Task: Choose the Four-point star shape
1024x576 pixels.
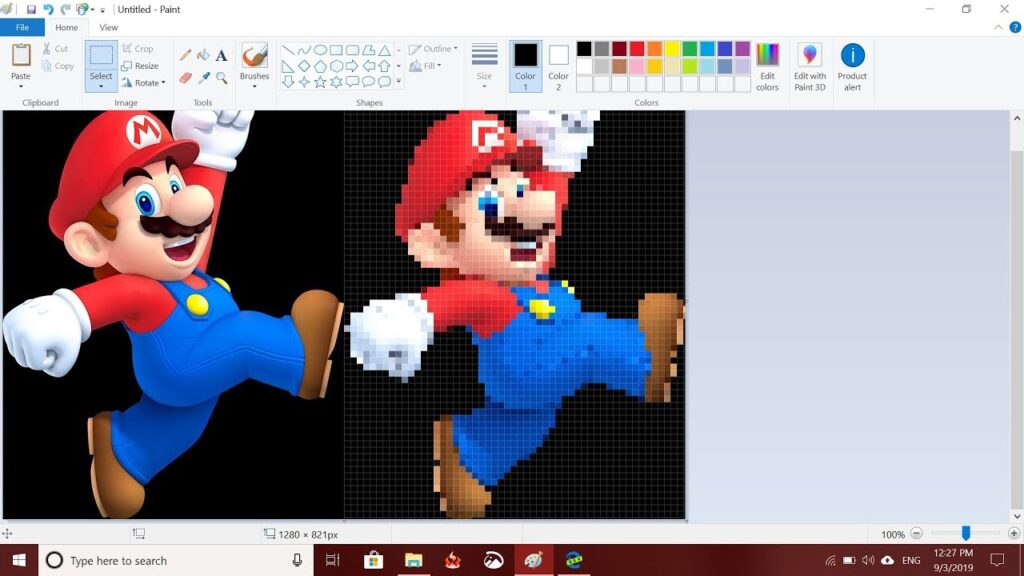Action: [304, 82]
